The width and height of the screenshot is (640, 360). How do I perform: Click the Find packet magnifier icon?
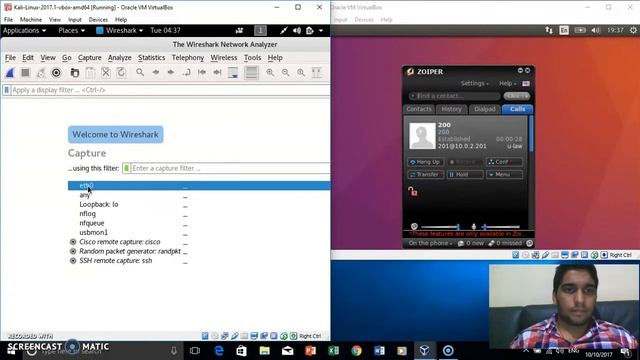point(140,72)
